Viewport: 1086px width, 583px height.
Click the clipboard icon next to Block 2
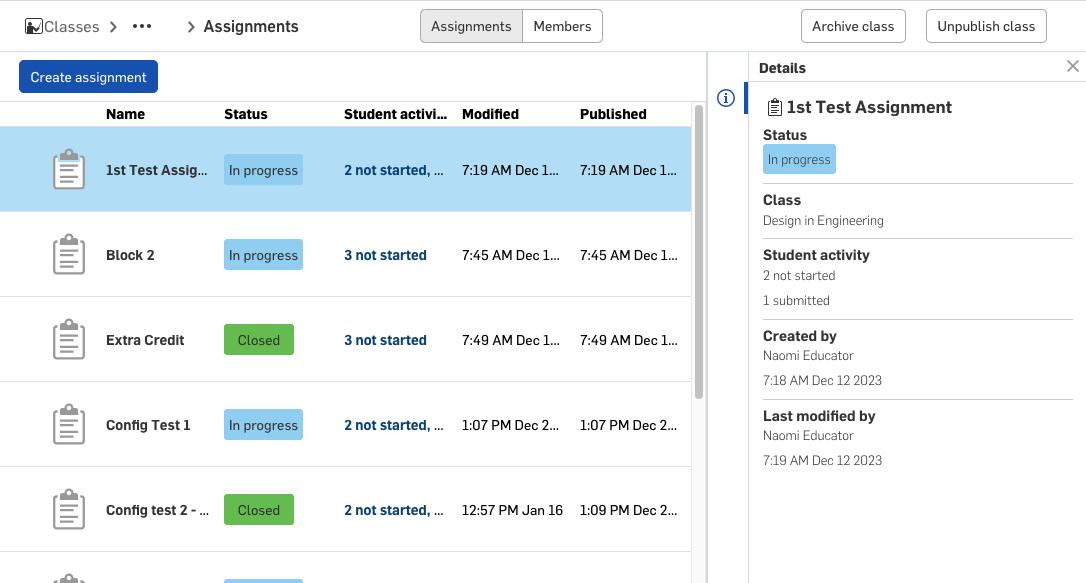point(68,254)
